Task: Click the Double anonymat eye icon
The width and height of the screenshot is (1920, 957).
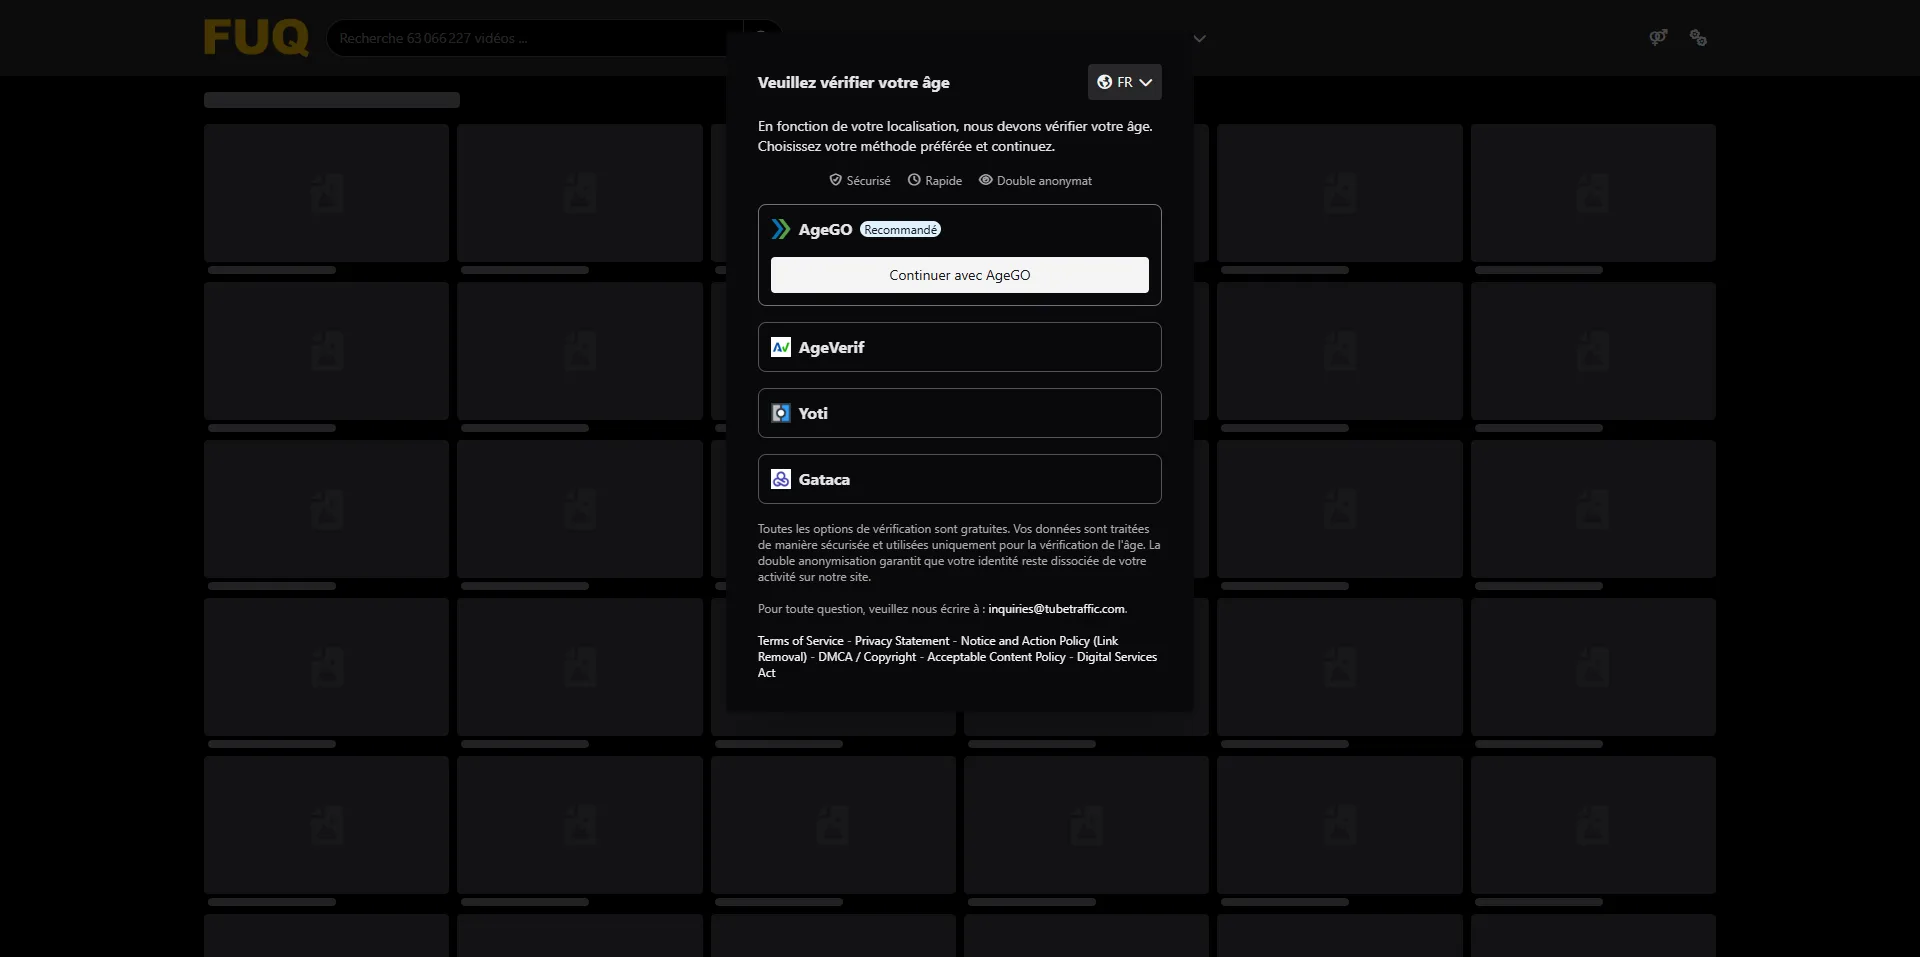Action: tap(985, 180)
